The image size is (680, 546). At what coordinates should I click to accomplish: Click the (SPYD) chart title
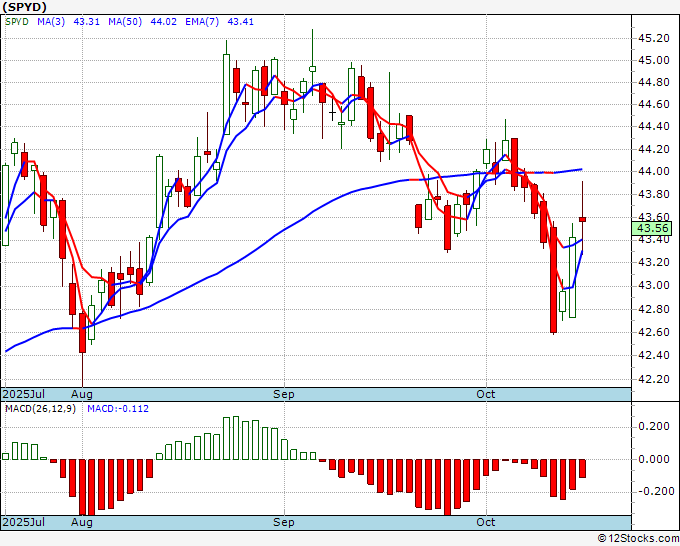[25, 7]
